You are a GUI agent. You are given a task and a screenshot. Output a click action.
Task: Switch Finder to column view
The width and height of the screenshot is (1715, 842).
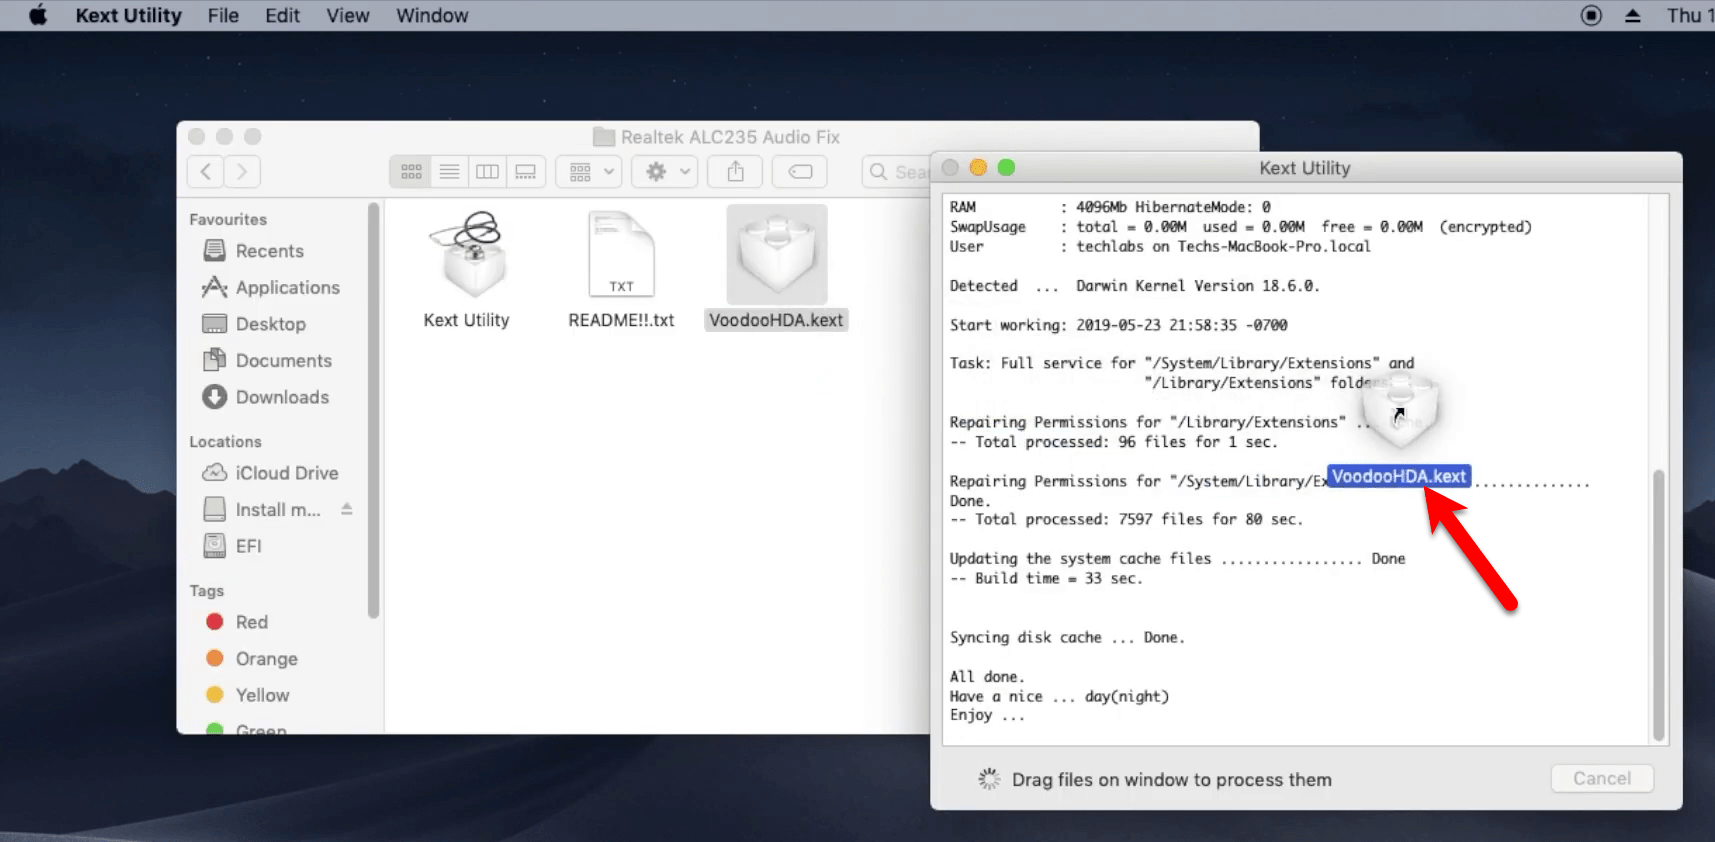(x=487, y=171)
